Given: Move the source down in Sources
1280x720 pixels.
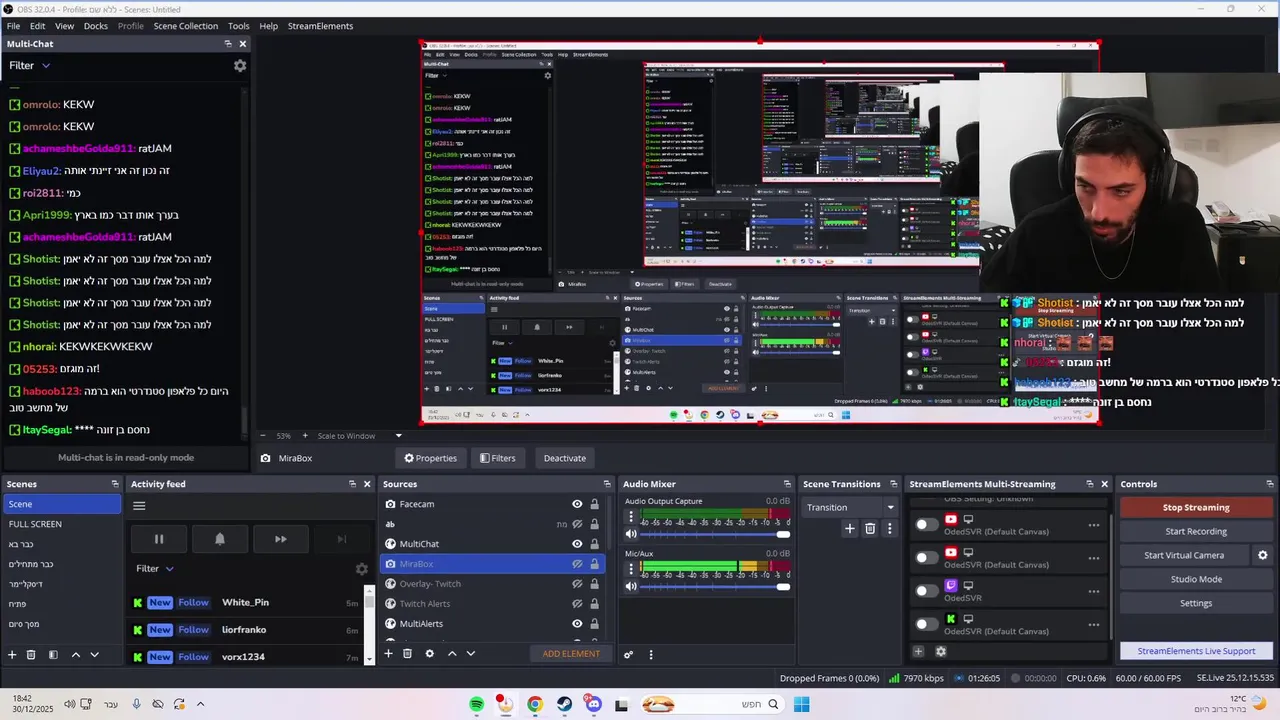Looking at the screenshot, I should coord(470,654).
